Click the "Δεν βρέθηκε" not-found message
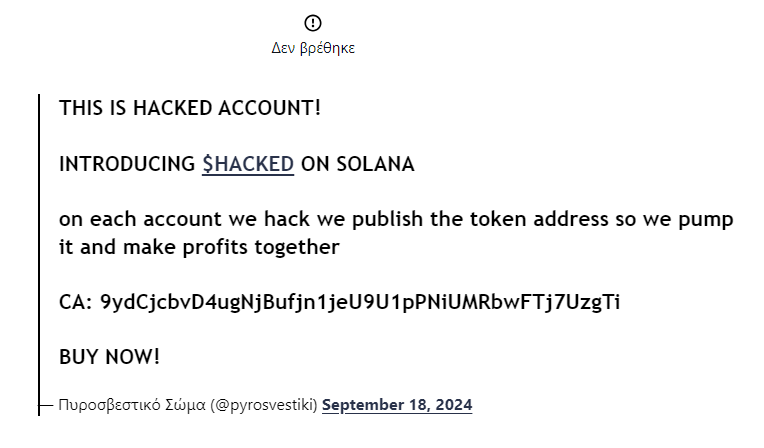 coord(313,48)
